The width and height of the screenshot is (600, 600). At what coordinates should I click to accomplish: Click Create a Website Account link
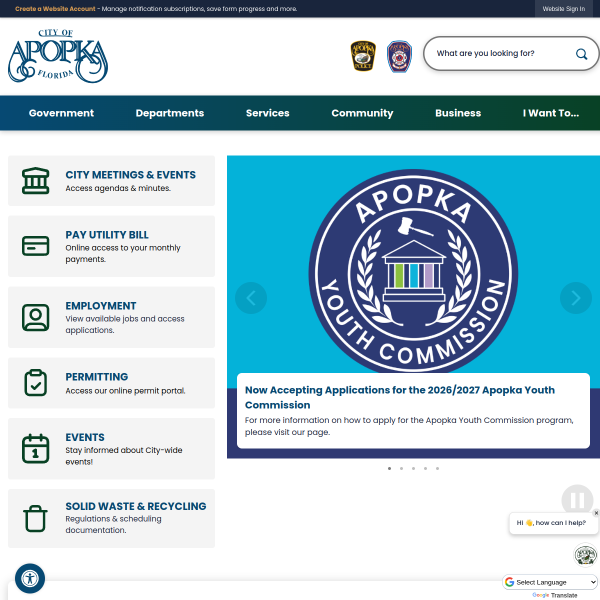click(x=55, y=9)
